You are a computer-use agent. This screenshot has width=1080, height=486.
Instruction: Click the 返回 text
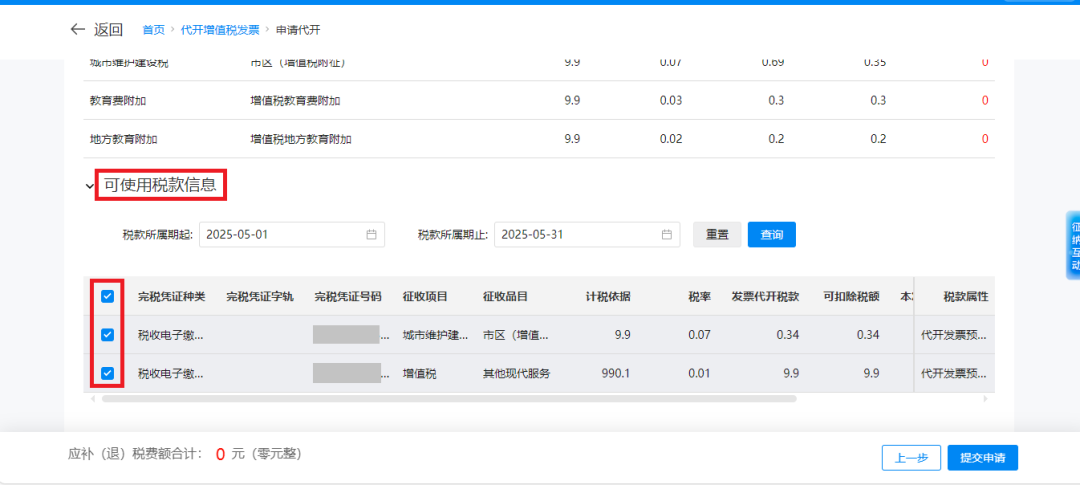tap(108, 29)
